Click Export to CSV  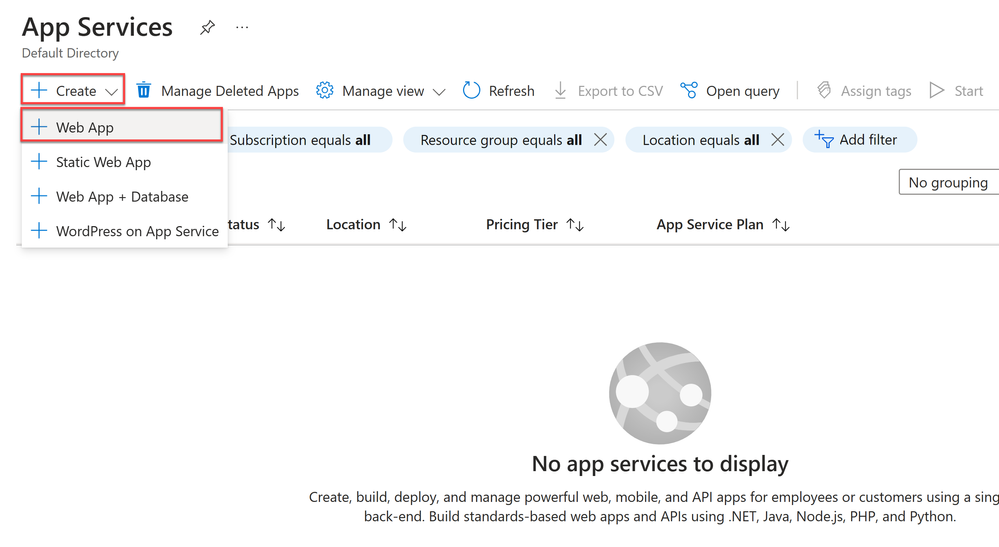tap(608, 90)
